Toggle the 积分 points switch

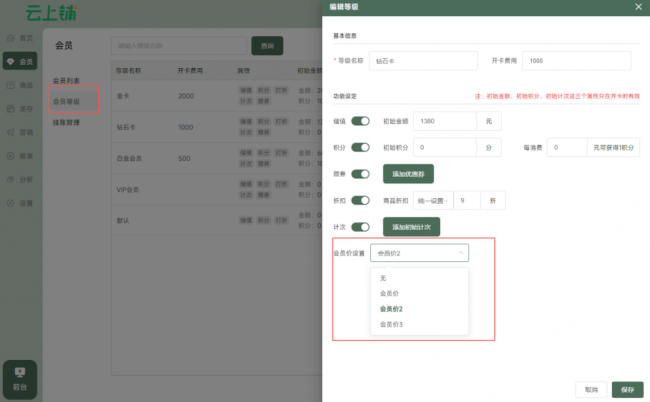coord(360,147)
